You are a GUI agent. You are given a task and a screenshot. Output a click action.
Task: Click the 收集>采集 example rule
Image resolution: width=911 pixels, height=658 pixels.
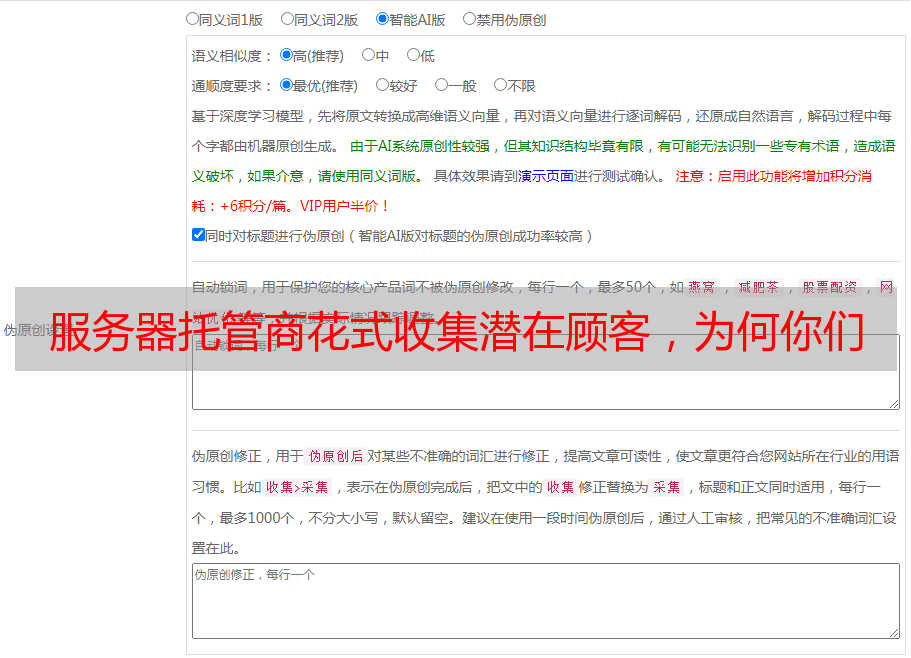pyautogui.click(x=297, y=487)
